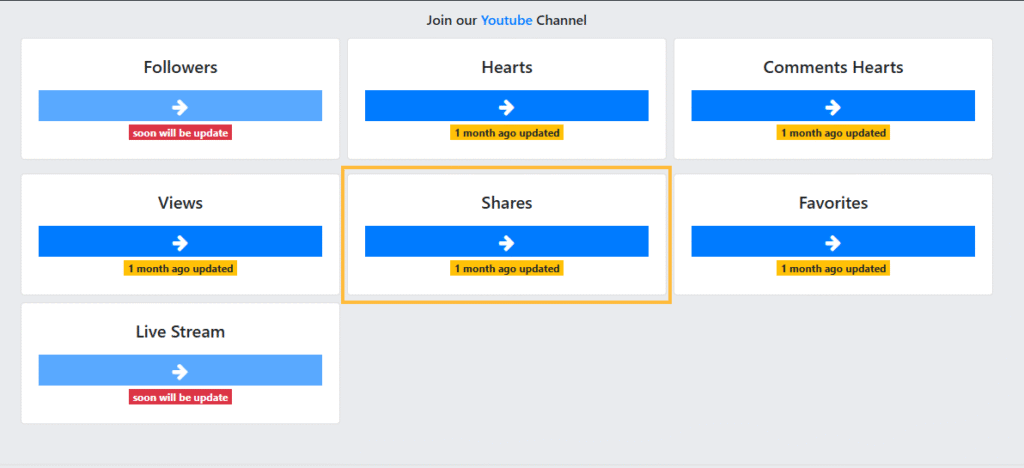Open Live Stream via its arrow
Viewport: 1024px width, 468px height.
pyautogui.click(x=180, y=371)
